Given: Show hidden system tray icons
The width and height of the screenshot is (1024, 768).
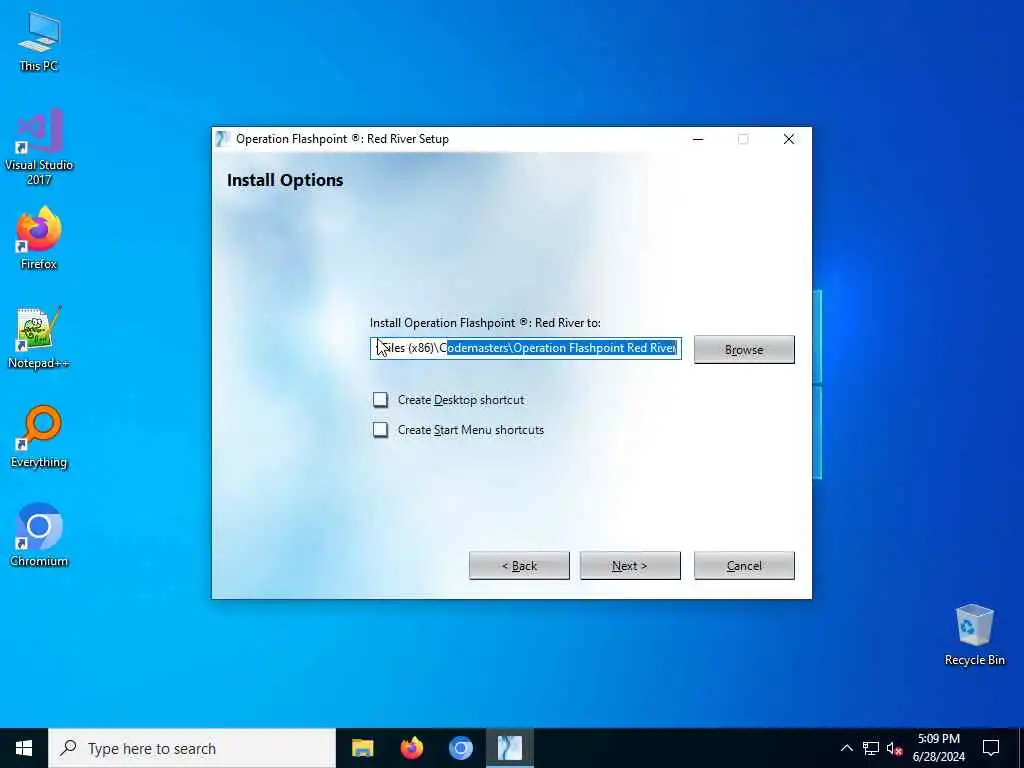Looking at the screenshot, I should click(846, 748).
